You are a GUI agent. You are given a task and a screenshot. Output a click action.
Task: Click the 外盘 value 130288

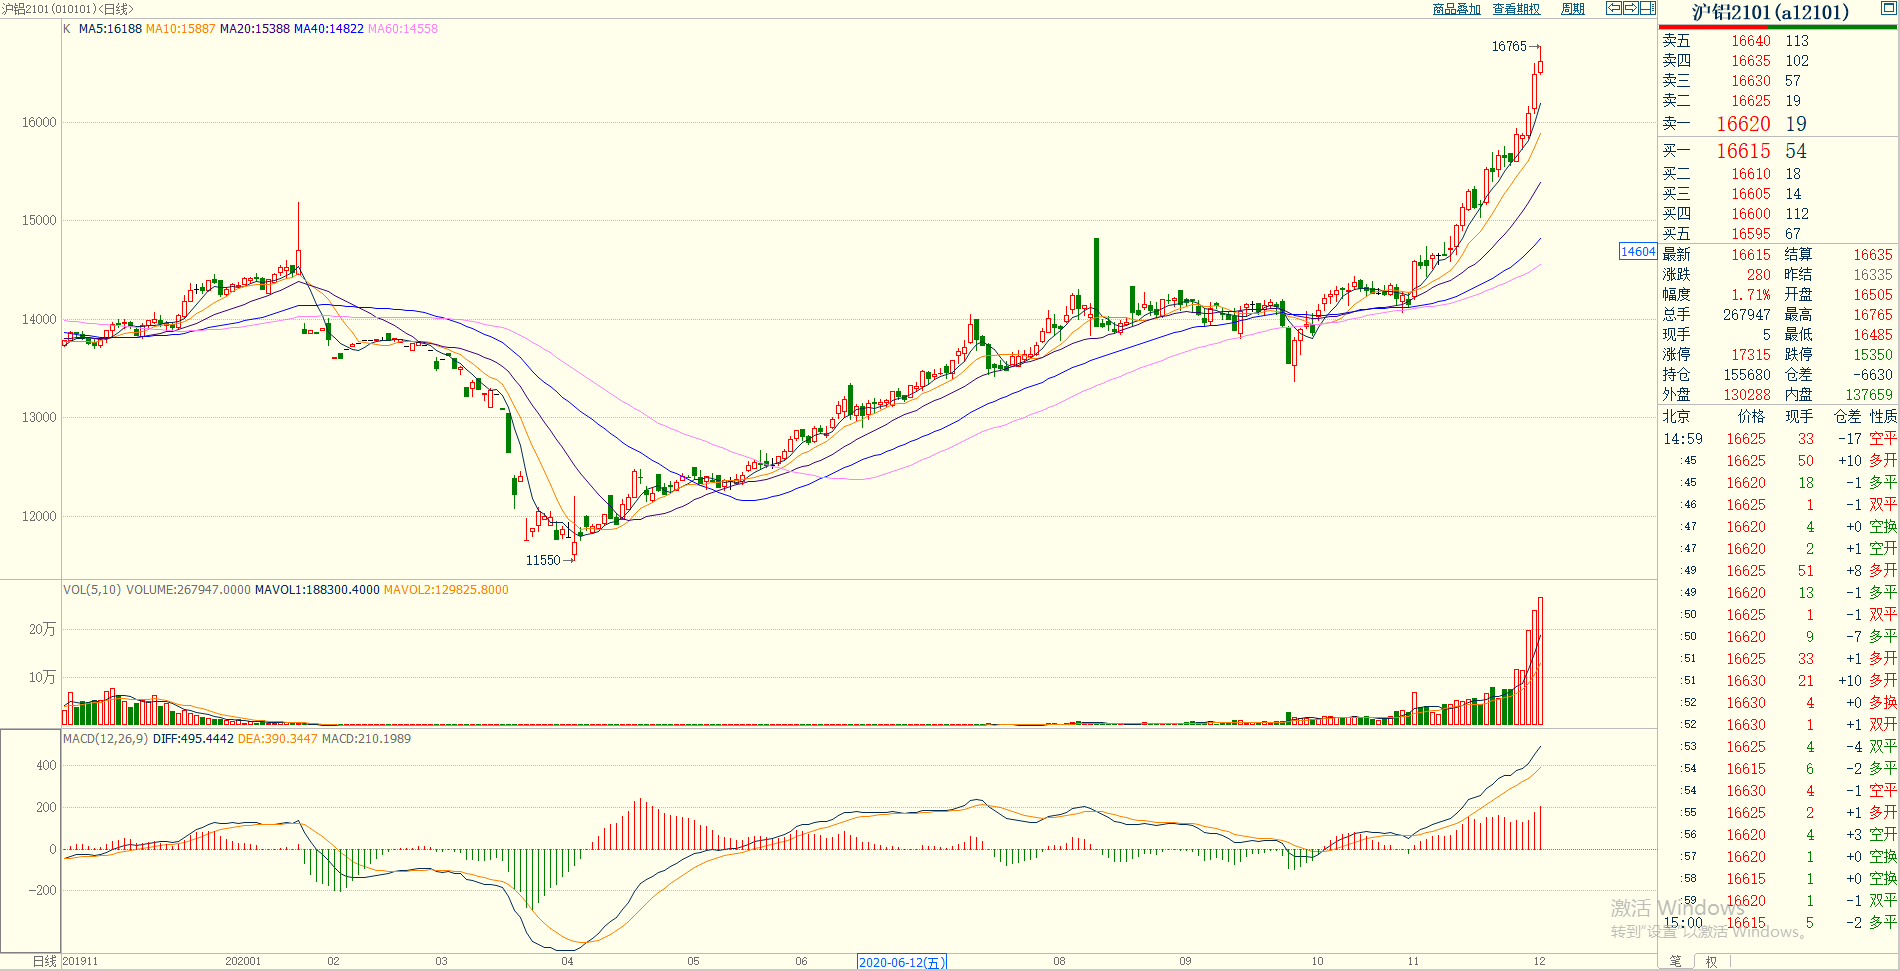pyautogui.click(x=1746, y=395)
